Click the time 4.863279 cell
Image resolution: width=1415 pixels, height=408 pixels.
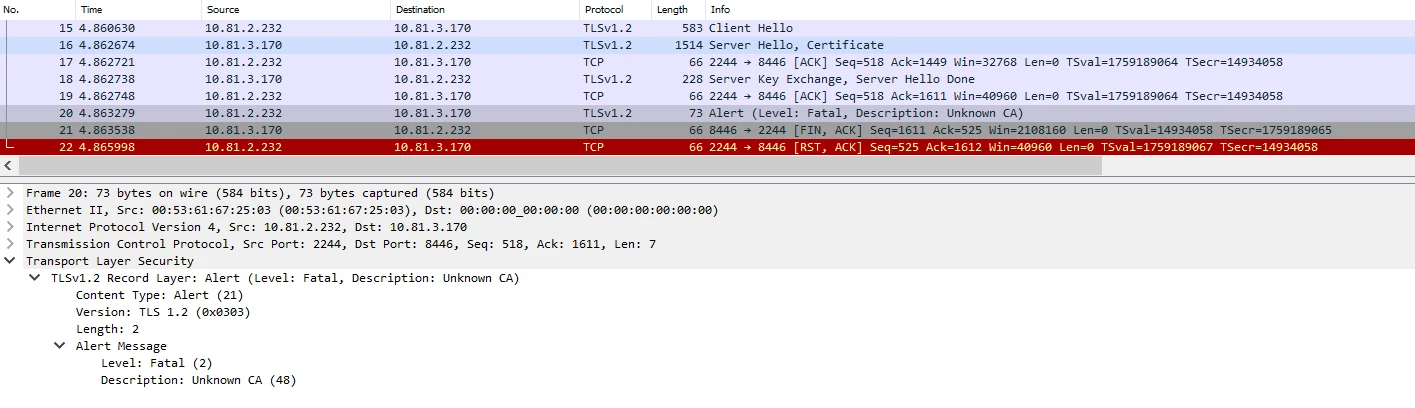(107, 113)
